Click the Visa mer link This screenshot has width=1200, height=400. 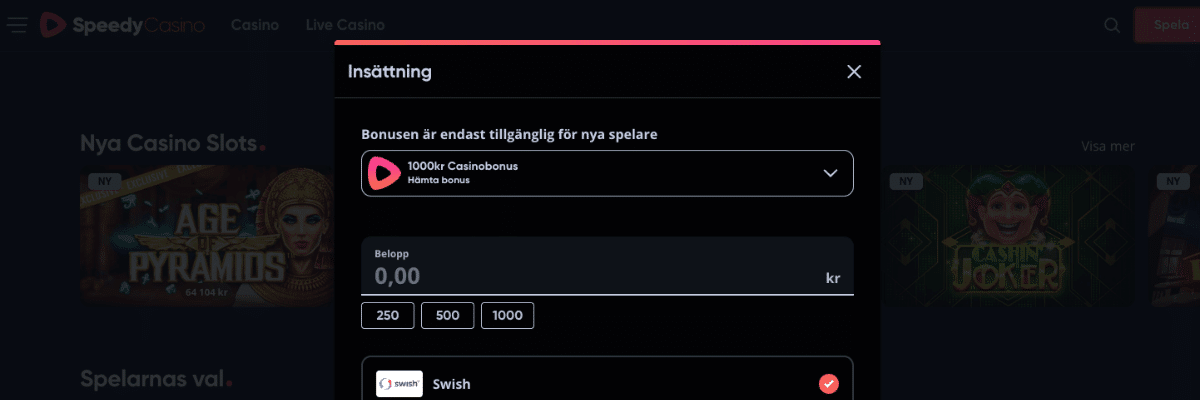click(1108, 146)
